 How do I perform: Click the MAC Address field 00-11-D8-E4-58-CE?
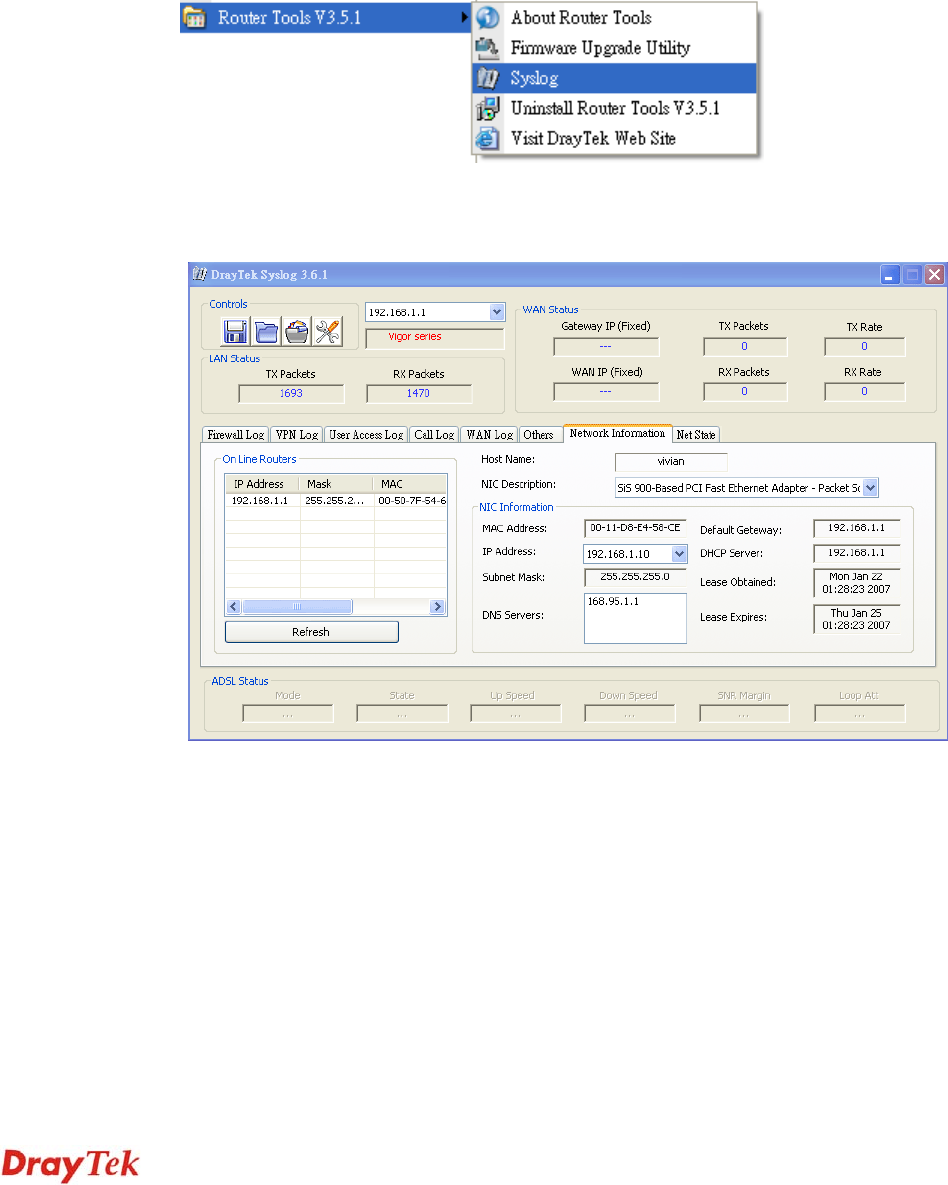point(635,528)
